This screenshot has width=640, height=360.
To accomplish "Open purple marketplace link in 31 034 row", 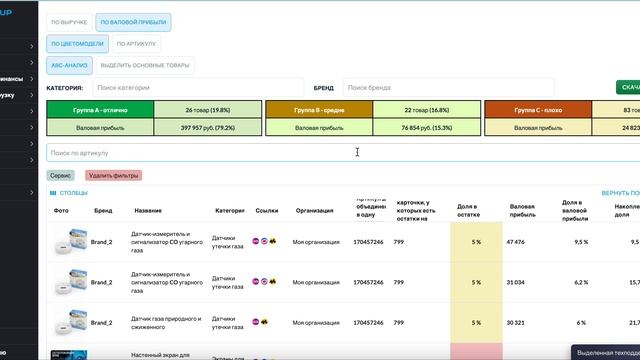I will pyautogui.click(x=256, y=281).
